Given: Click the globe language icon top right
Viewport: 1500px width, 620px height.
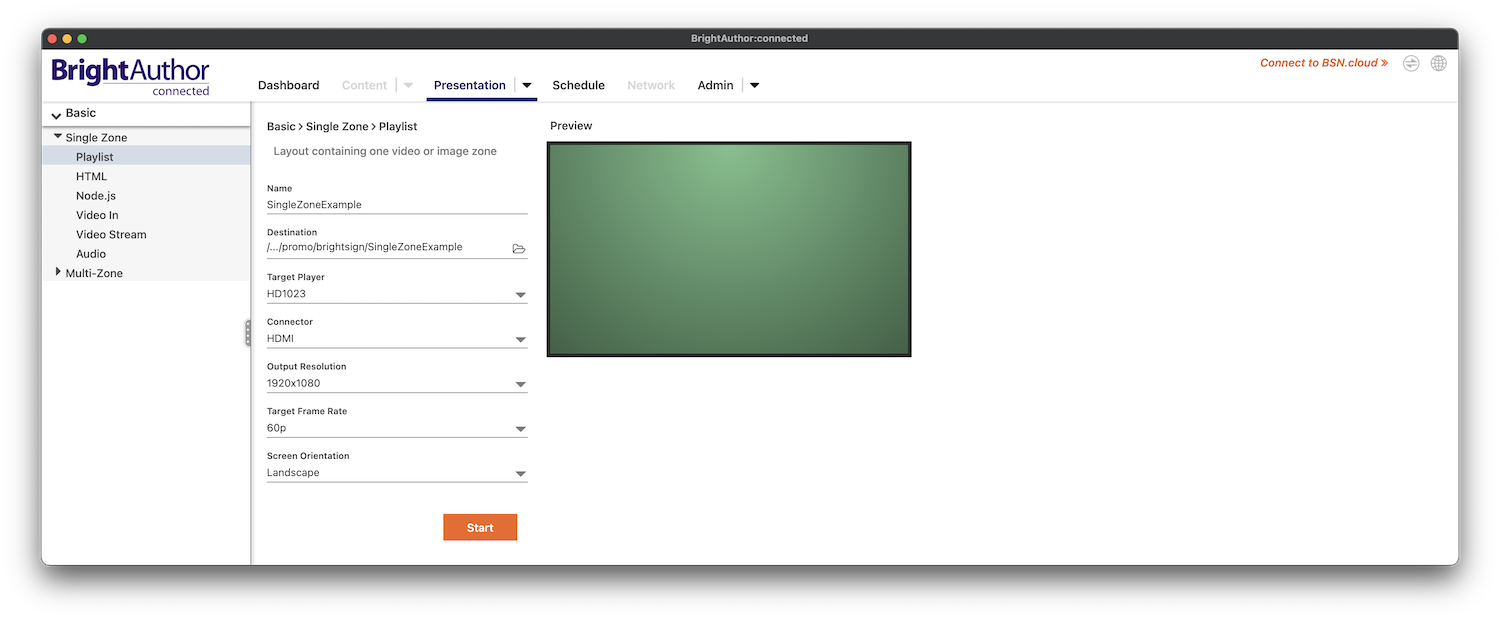Looking at the screenshot, I should (1438, 62).
